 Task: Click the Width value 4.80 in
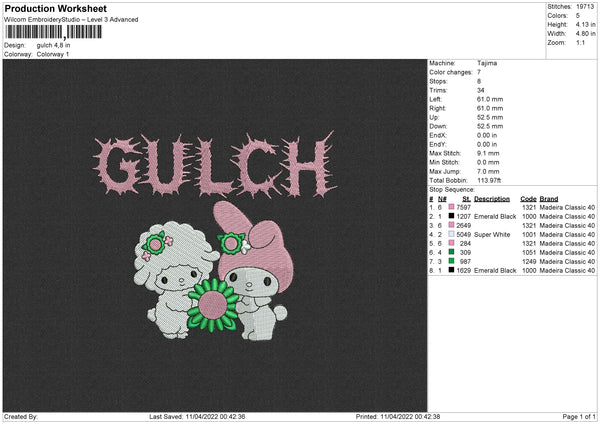(x=585, y=34)
